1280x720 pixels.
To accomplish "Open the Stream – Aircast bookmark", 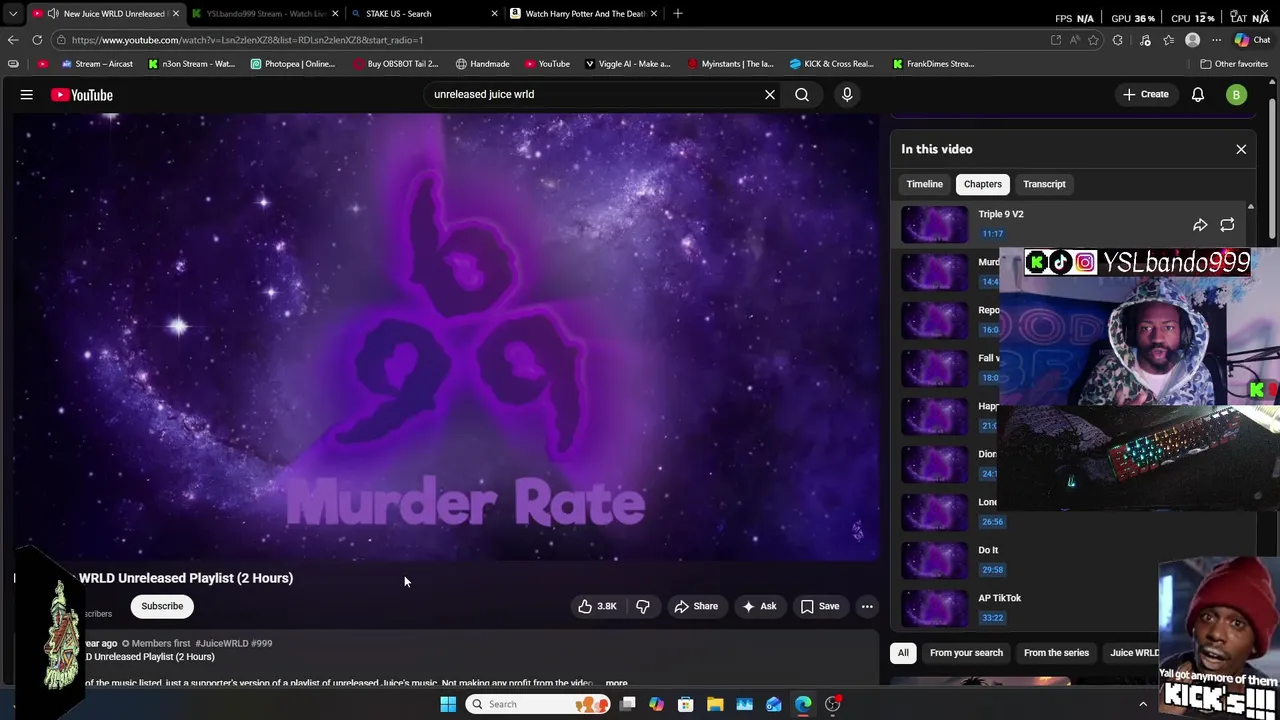I will tap(97, 64).
